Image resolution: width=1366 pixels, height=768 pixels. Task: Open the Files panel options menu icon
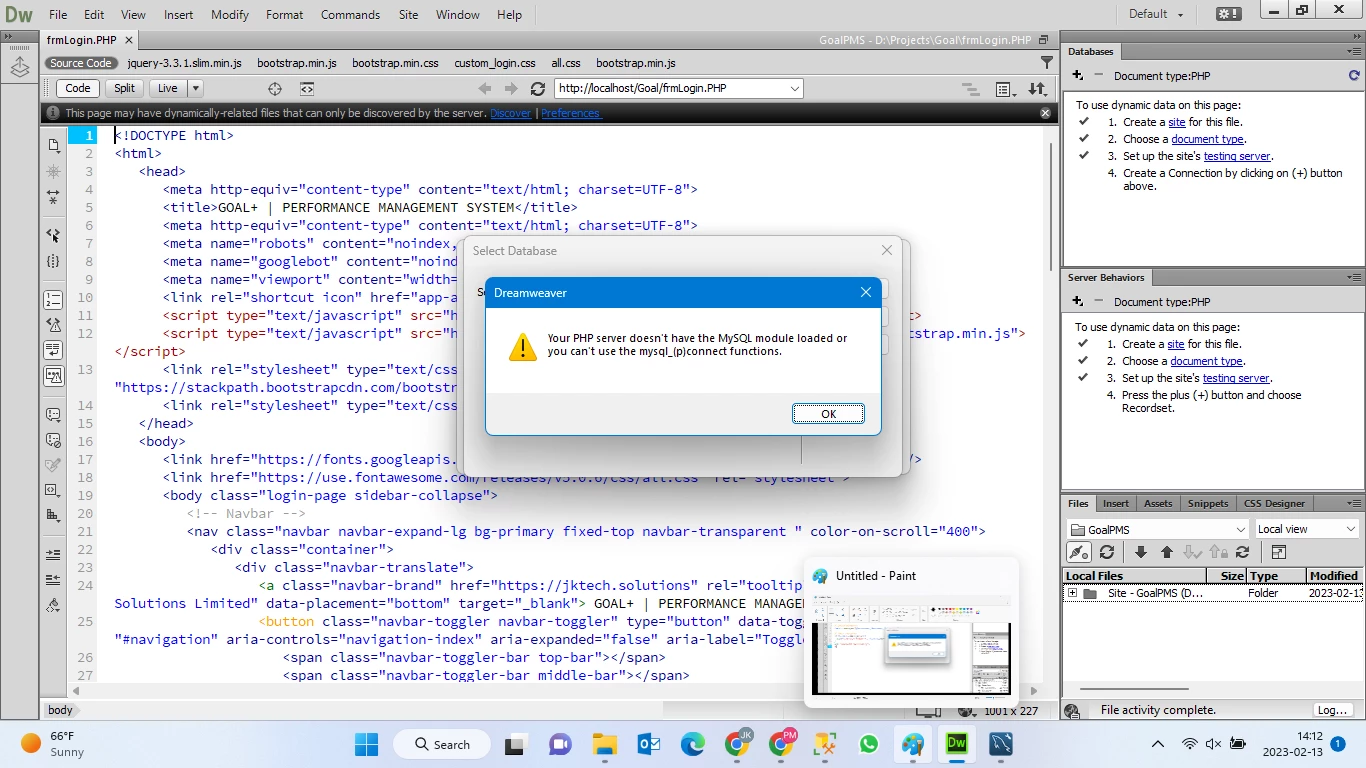point(1354,503)
